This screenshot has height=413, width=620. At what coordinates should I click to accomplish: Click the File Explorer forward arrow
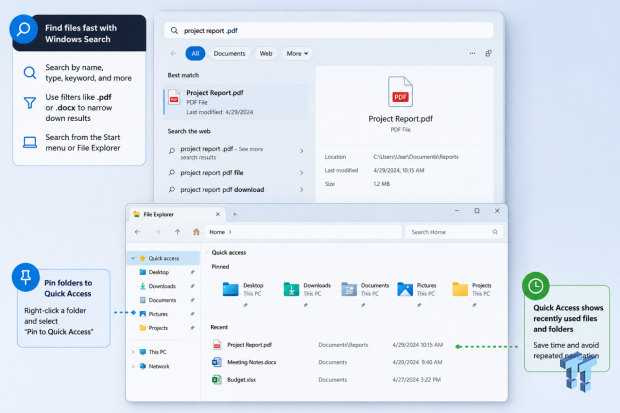(x=157, y=232)
